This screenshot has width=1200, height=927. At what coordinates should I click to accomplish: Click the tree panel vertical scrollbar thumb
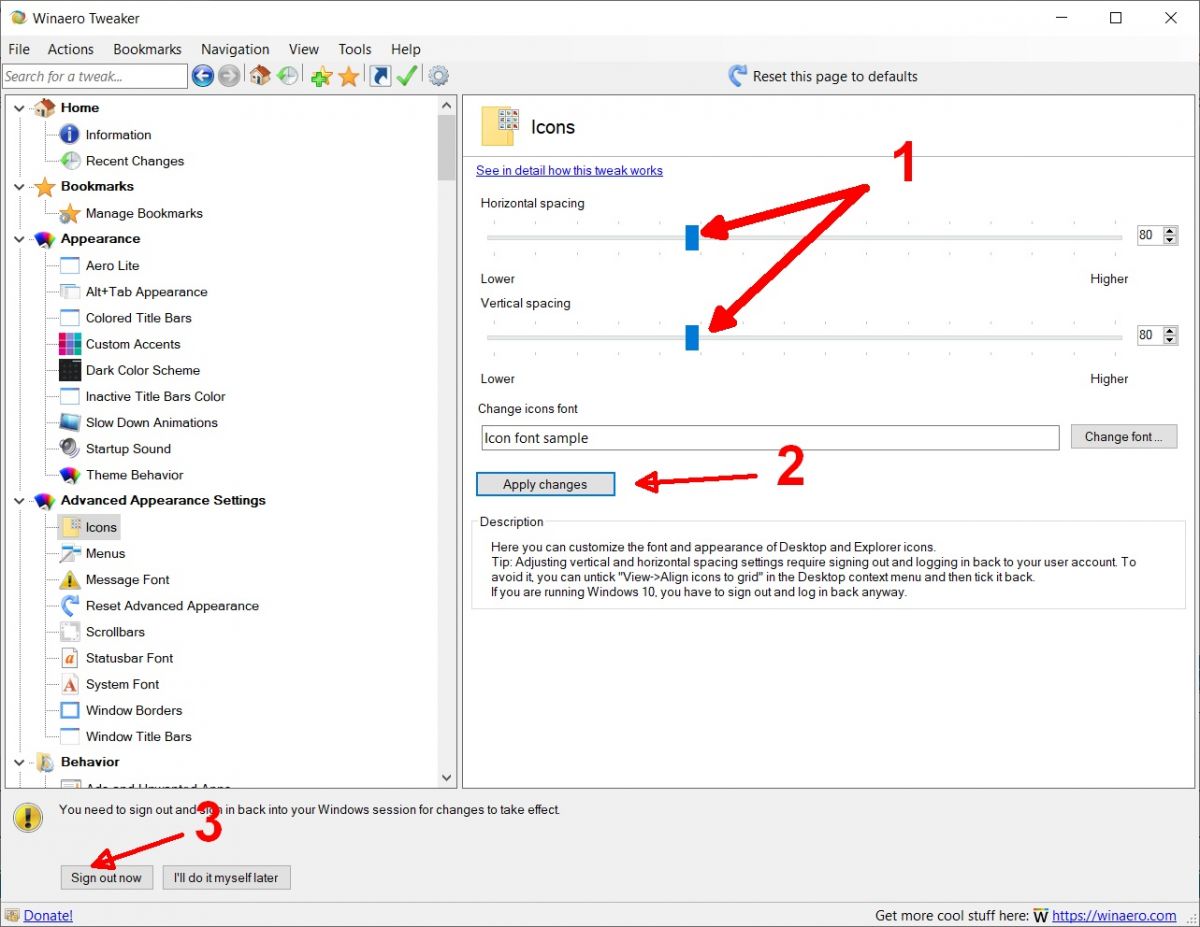click(x=447, y=148)
